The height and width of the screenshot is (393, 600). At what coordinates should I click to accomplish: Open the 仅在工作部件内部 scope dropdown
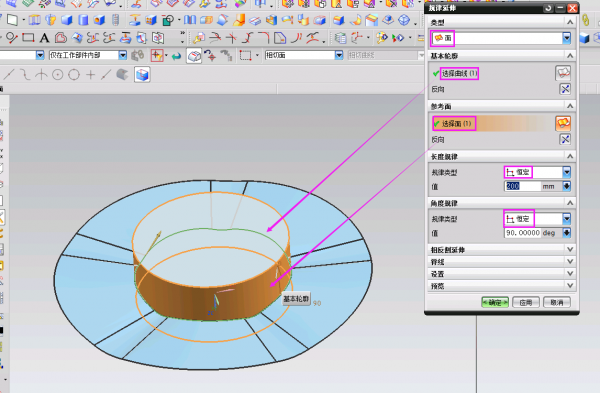pyautogui.click(x=122, y=55)
